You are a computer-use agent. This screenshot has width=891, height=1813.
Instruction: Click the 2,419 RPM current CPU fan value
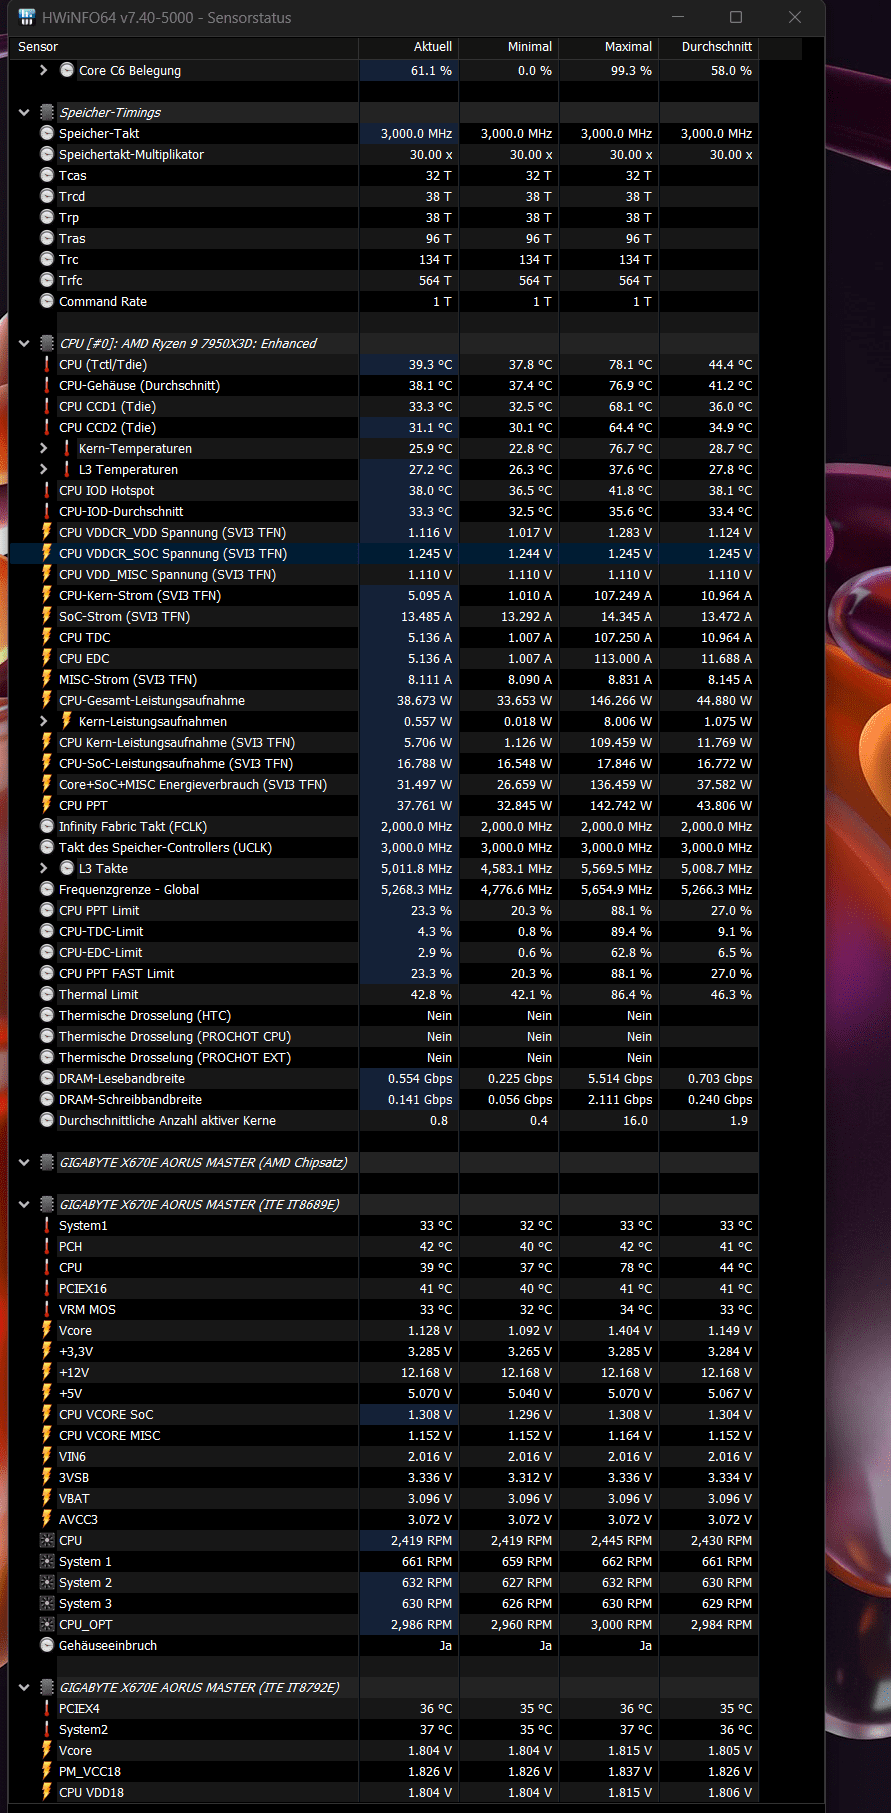pyautogui.click(x=421, y=1540)
